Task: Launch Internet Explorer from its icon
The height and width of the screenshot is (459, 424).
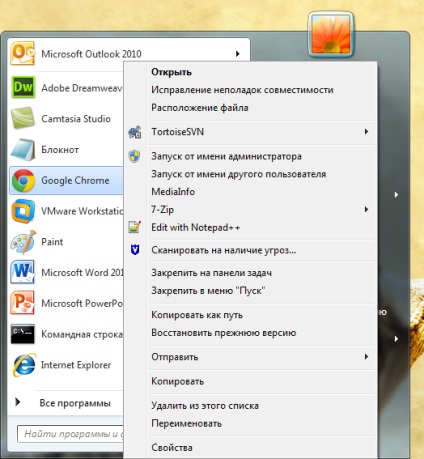Action: pos(23,365)
